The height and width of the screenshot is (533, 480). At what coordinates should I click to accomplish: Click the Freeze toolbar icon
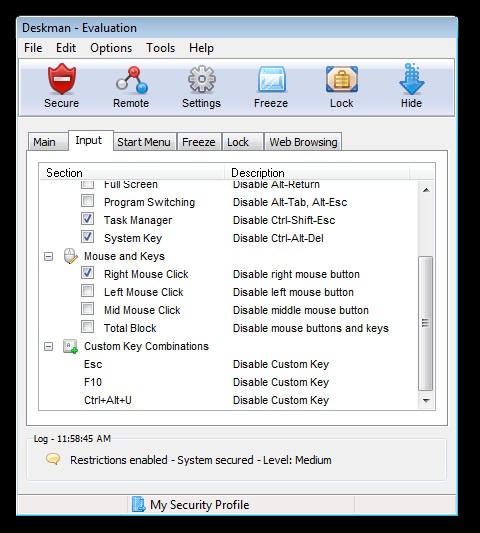[271, 79]
